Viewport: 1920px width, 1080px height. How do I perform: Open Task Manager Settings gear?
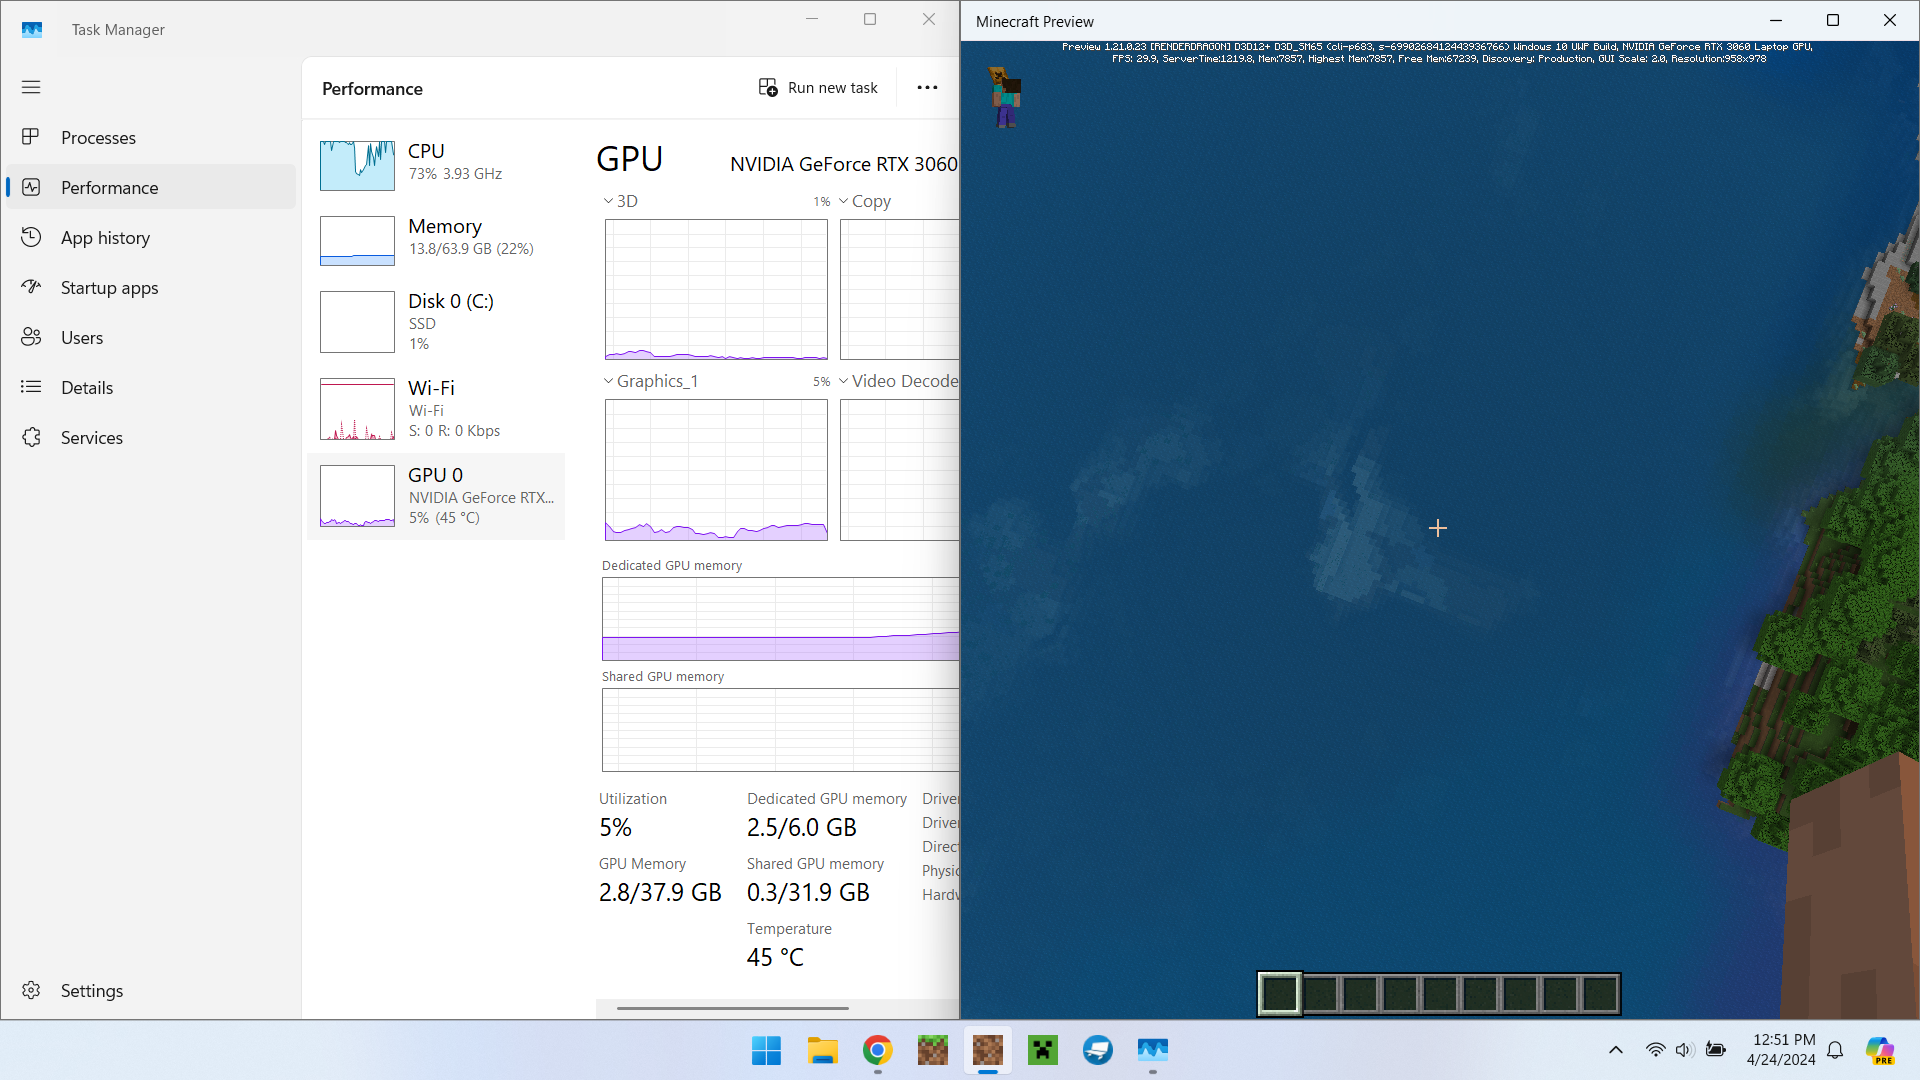(31, 990)
